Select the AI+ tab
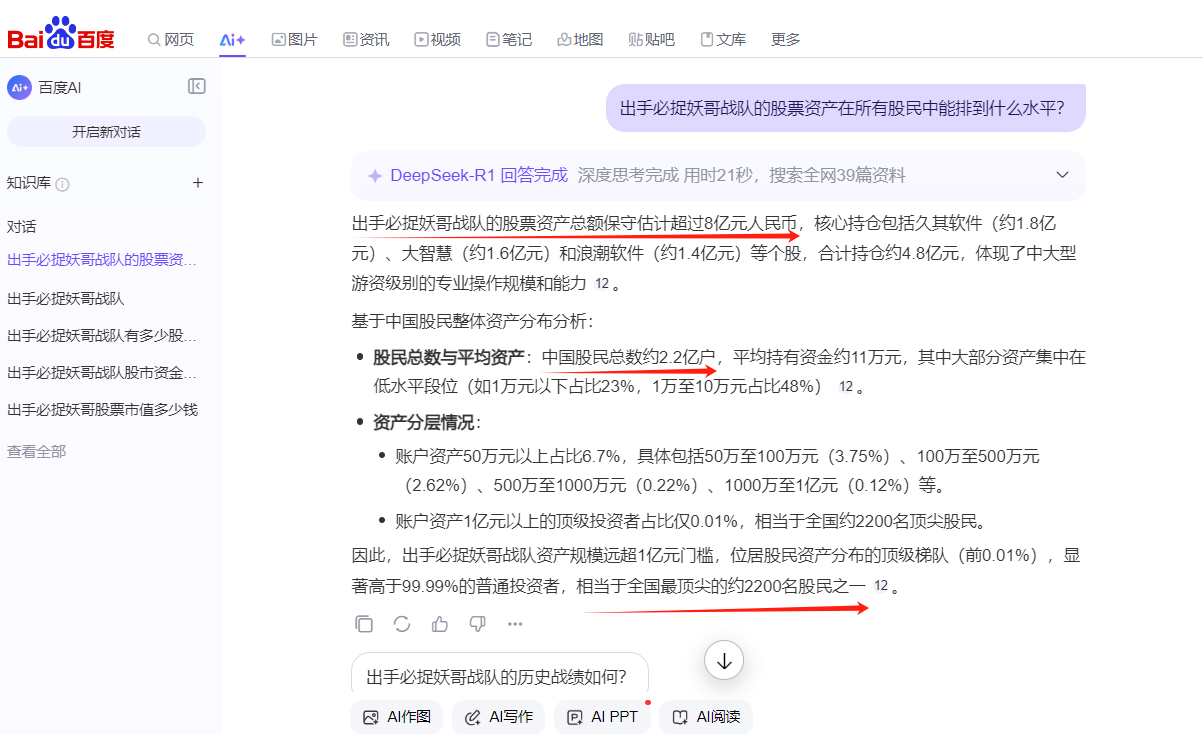1203x734 pixels. pos(233,39)
